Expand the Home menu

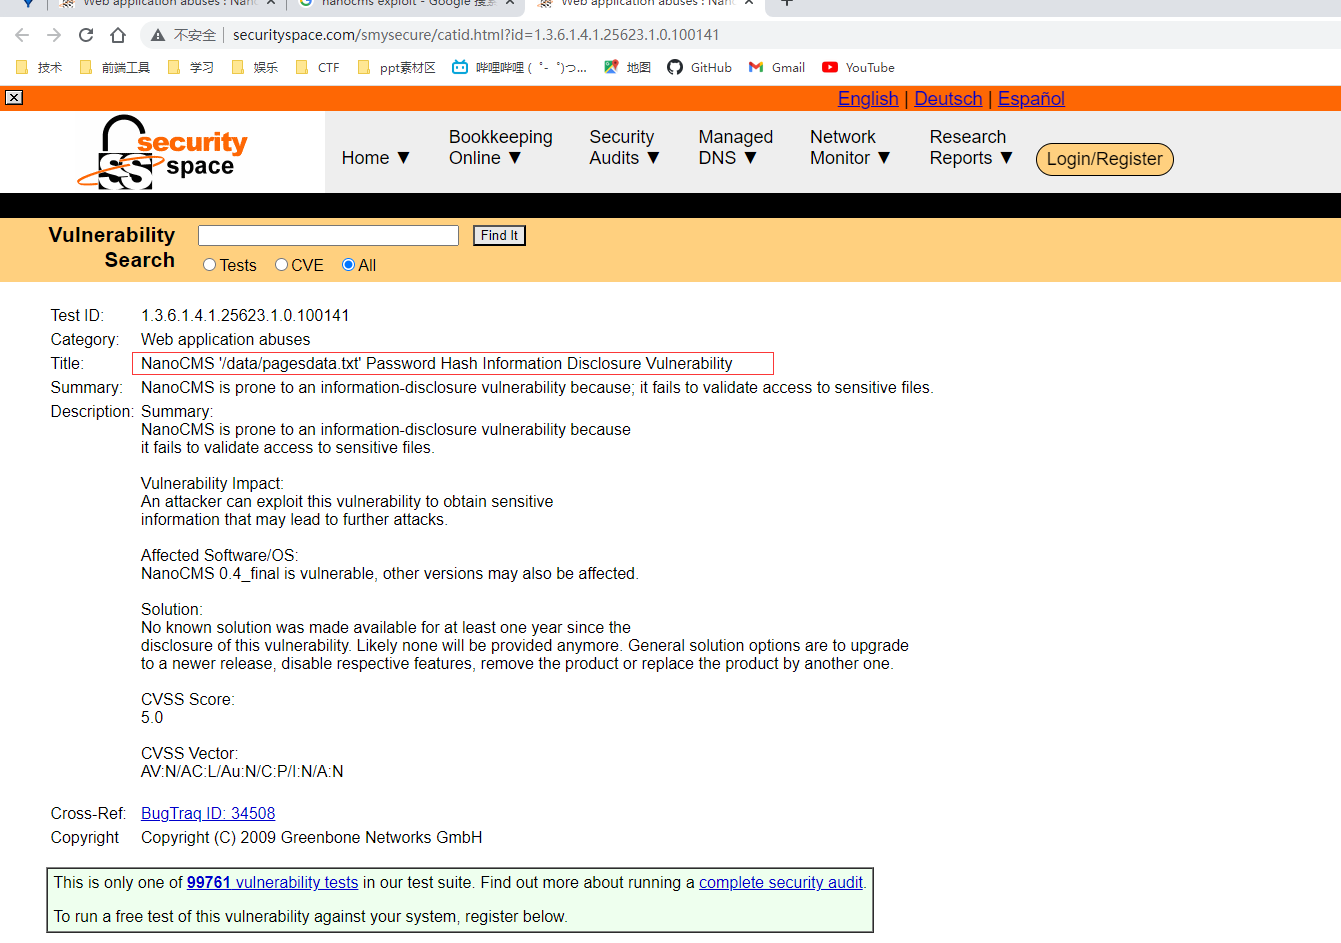coord(376,158)
